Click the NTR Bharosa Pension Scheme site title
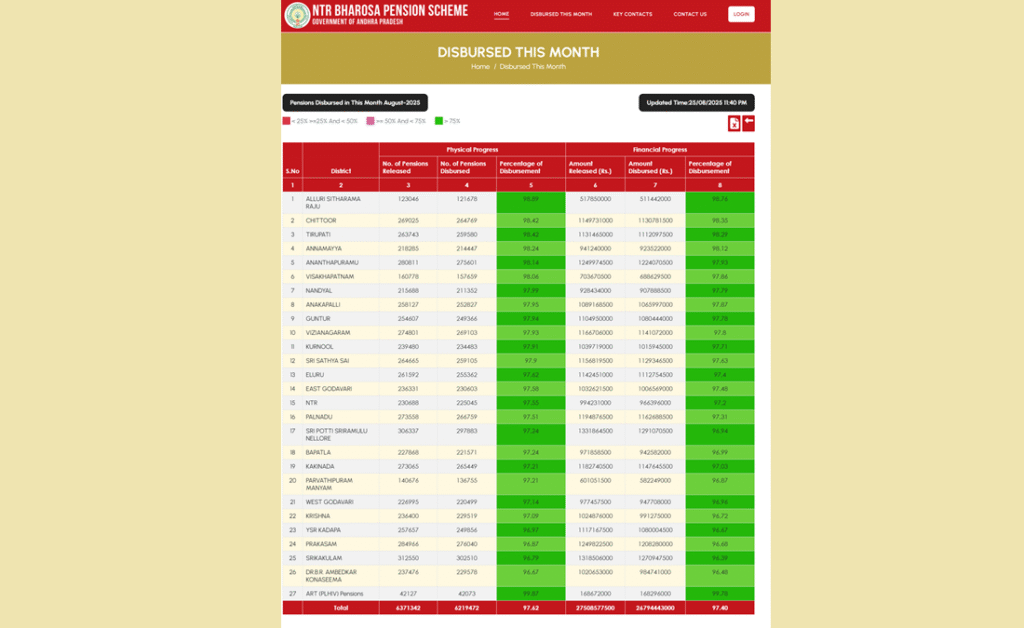Image resolution: width=1024 pixels, height=628 pixels. (390, 10)
